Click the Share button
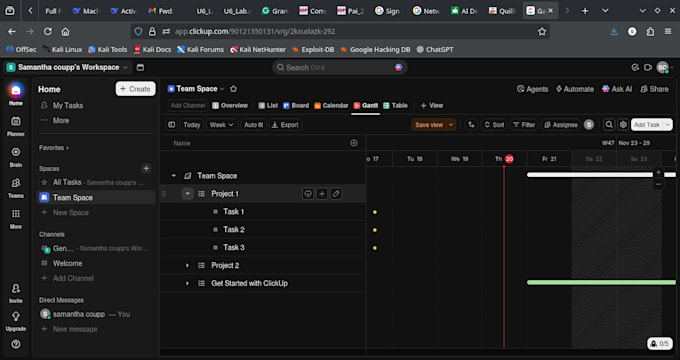680x360 pixels. 654,89
